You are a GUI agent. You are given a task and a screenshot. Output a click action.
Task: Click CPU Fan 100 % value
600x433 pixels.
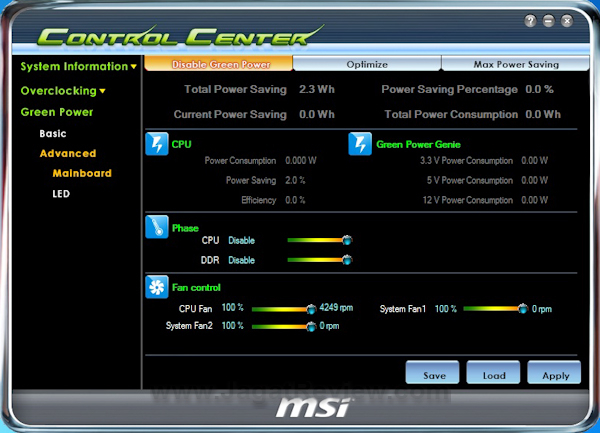pos(233,308)
